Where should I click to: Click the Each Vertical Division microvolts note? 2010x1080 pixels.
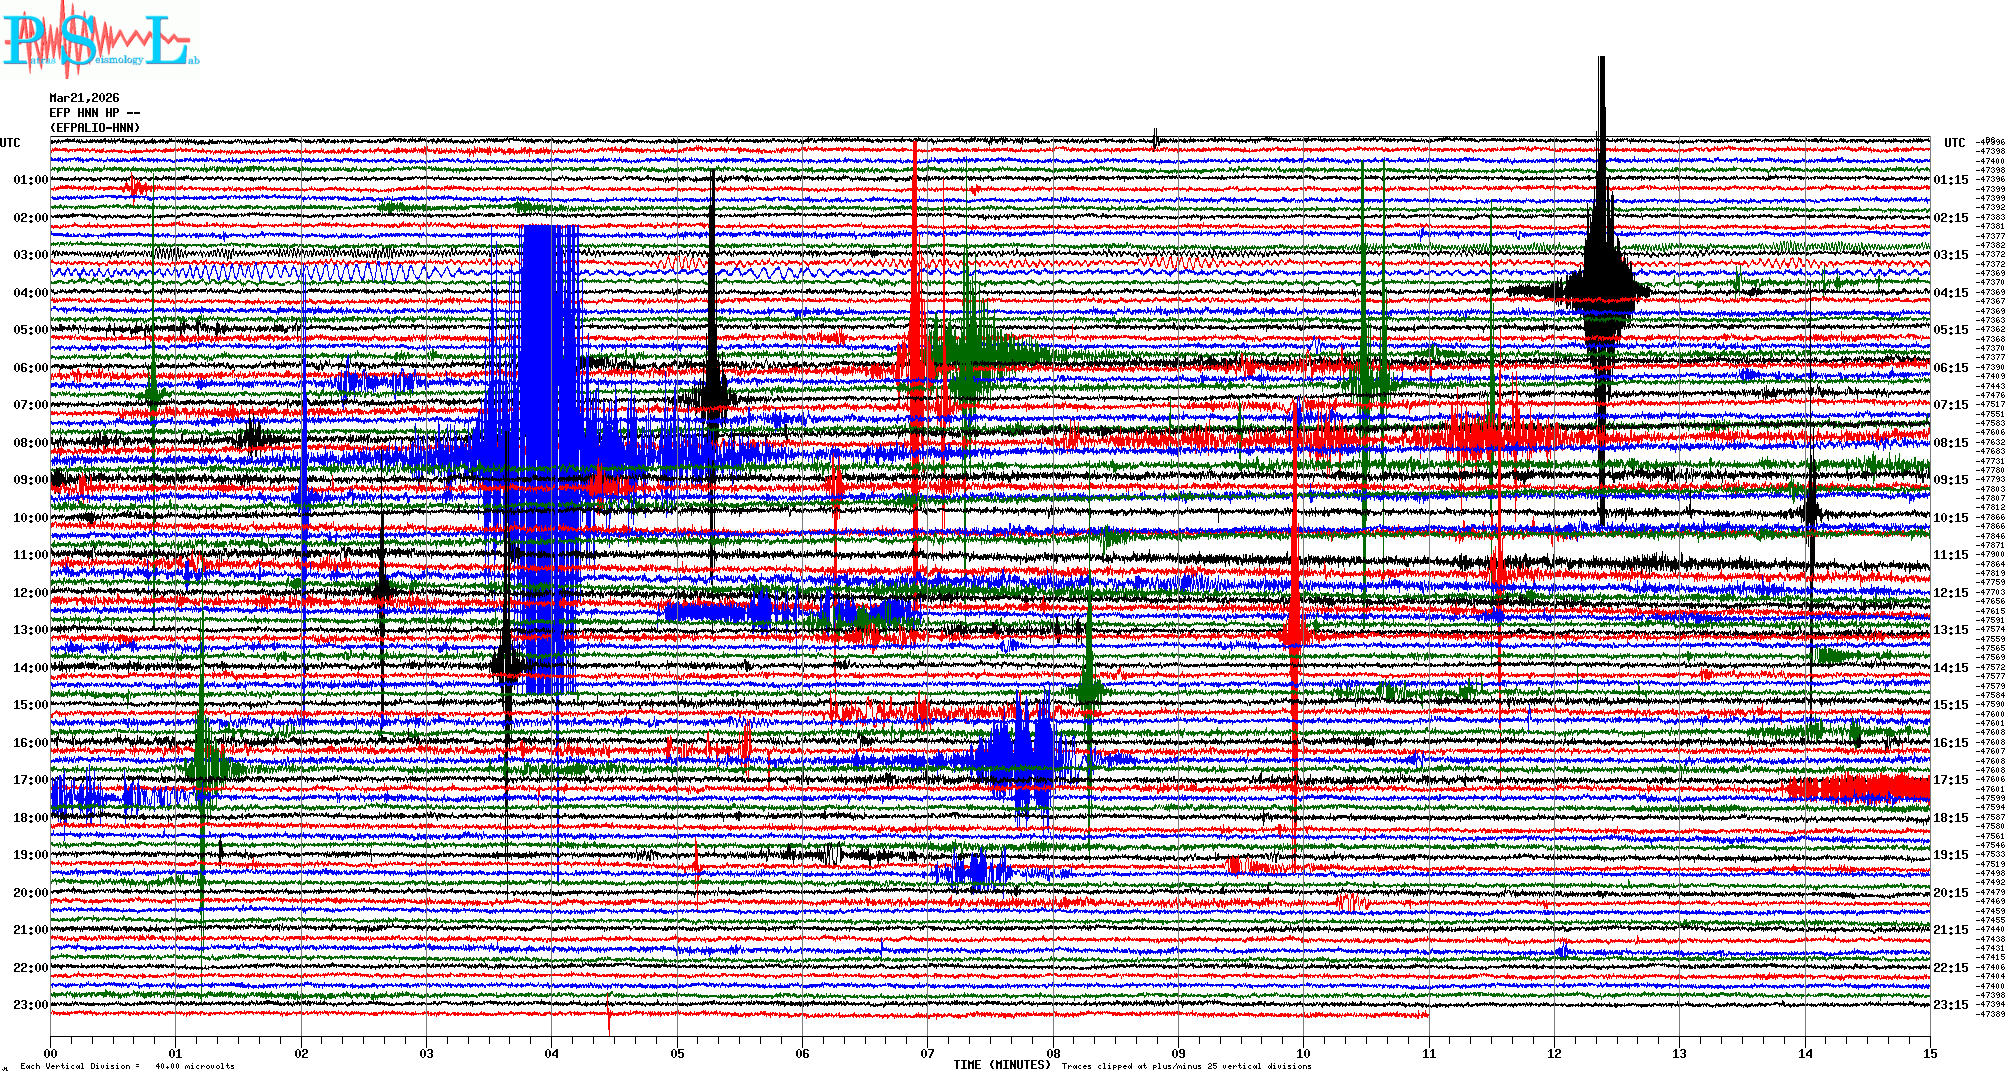pyautogui.click(x=127, y=1066)
